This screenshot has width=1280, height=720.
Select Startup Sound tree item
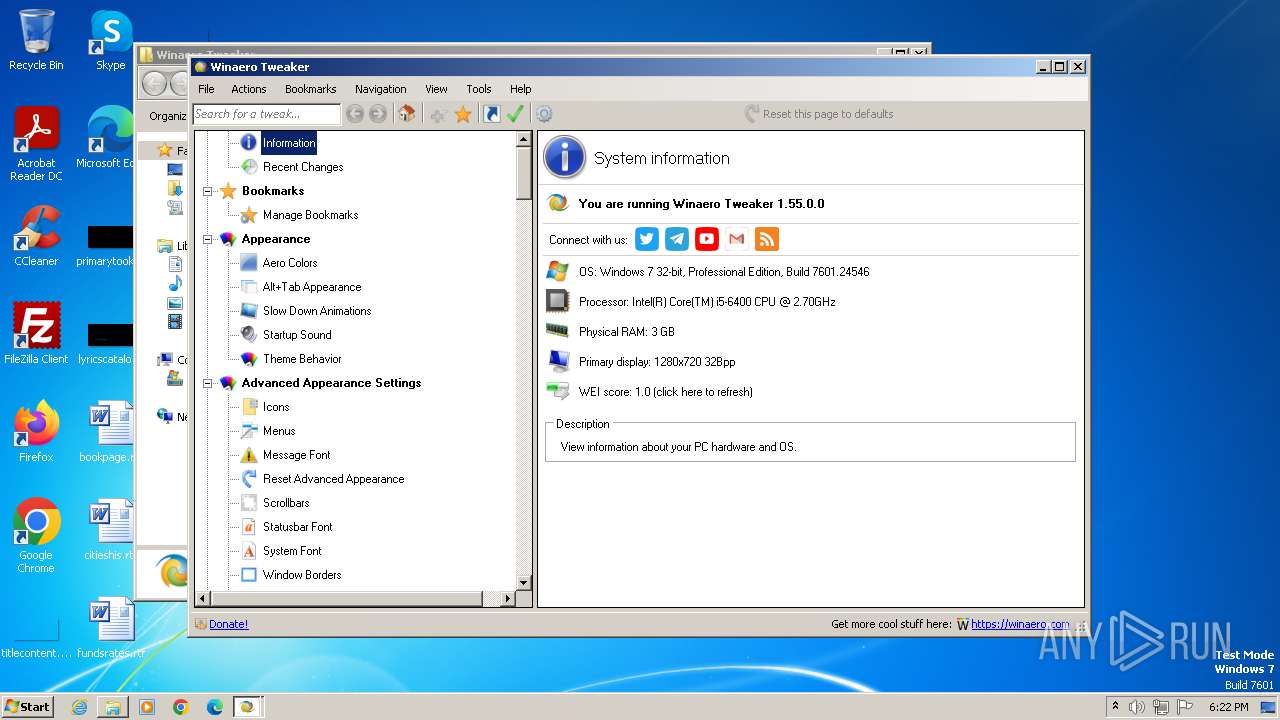(x=297, y=335)
